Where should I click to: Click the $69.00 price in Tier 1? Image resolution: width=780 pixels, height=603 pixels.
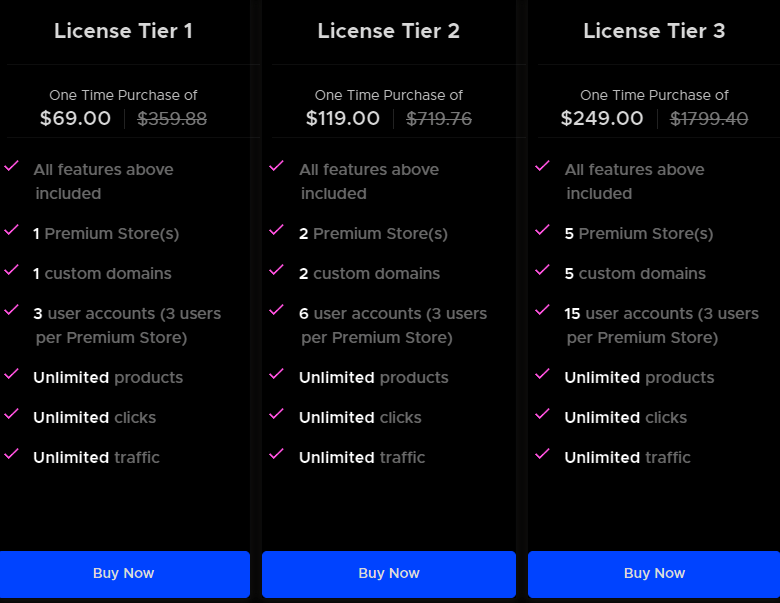click(75, 119)
